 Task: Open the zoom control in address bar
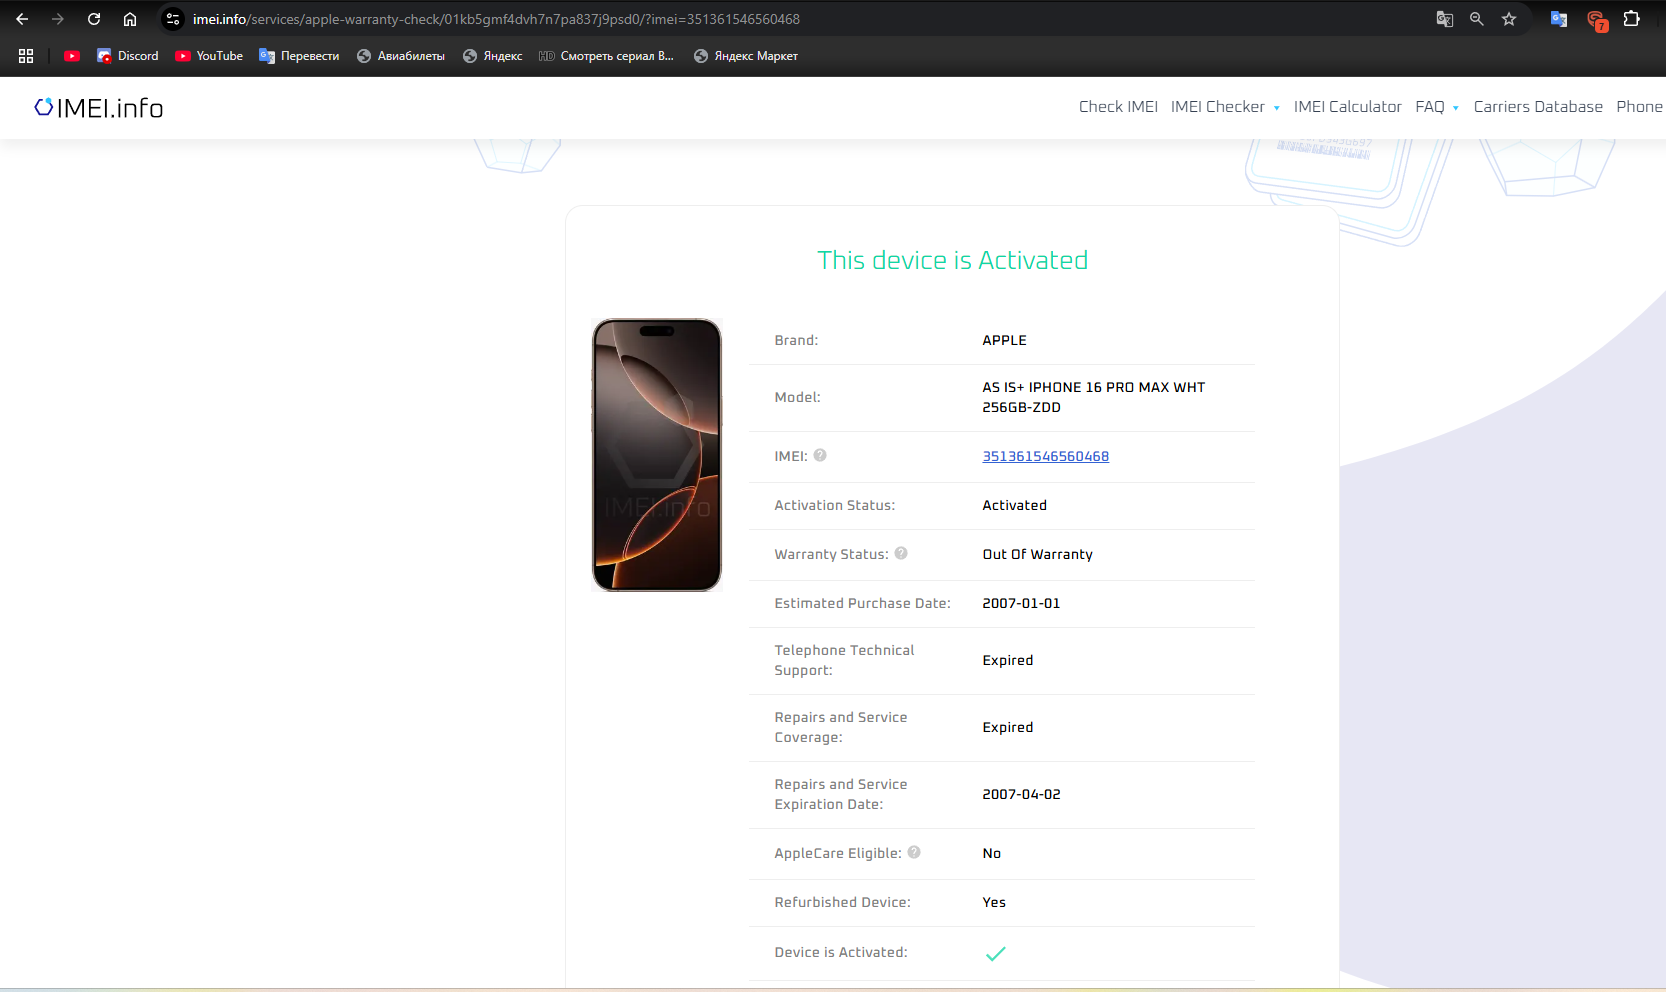pos(1477,19)
